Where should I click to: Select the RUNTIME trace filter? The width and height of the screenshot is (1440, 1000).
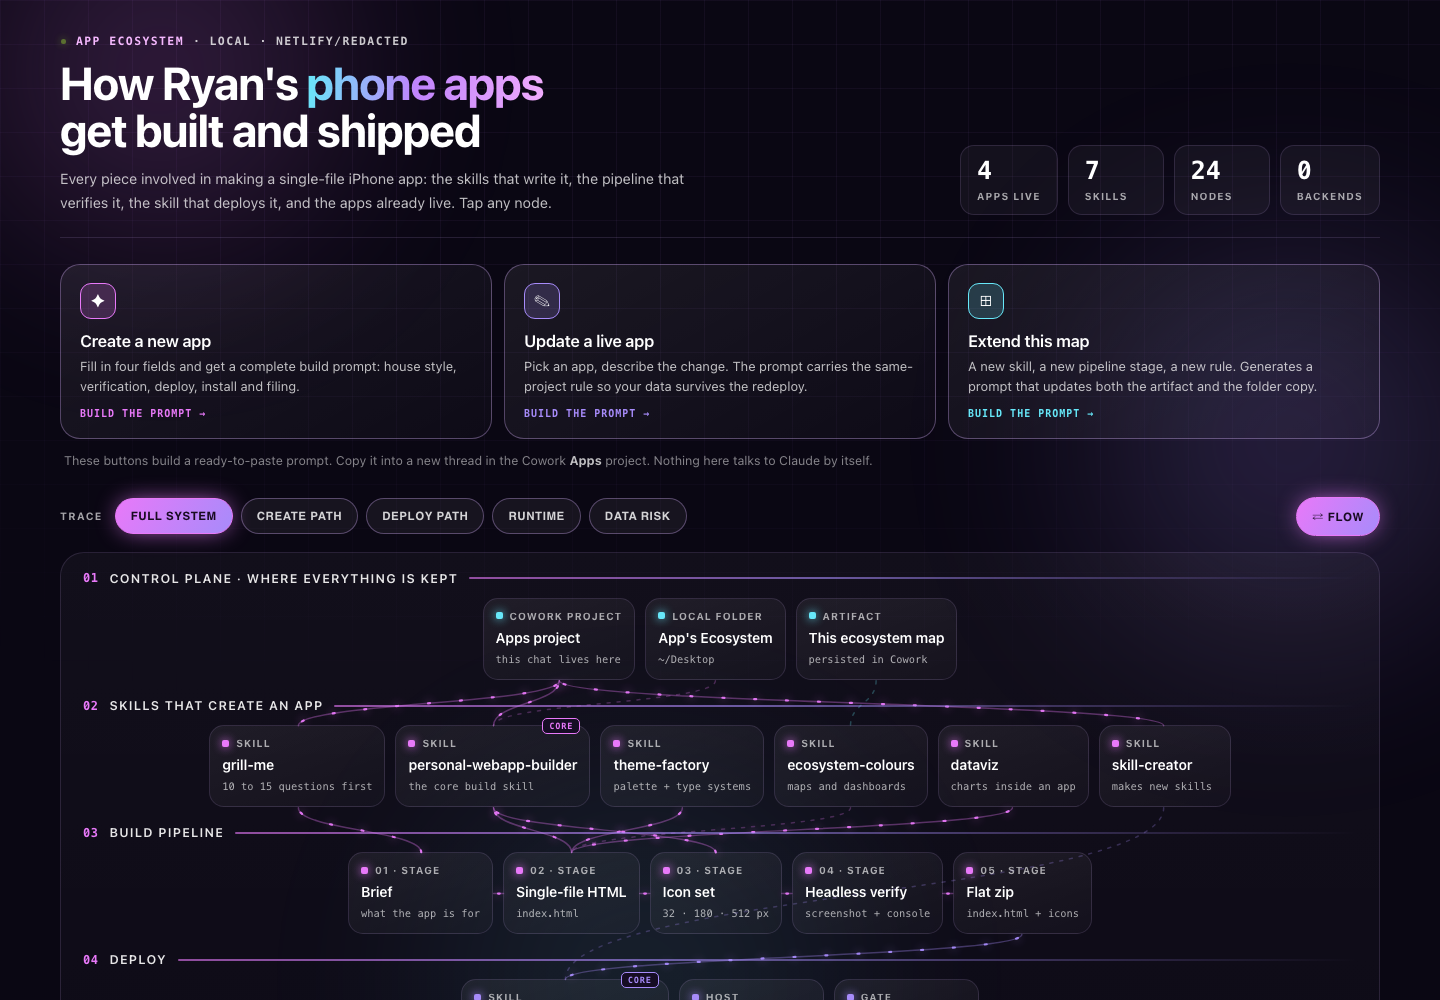point(536,516)
